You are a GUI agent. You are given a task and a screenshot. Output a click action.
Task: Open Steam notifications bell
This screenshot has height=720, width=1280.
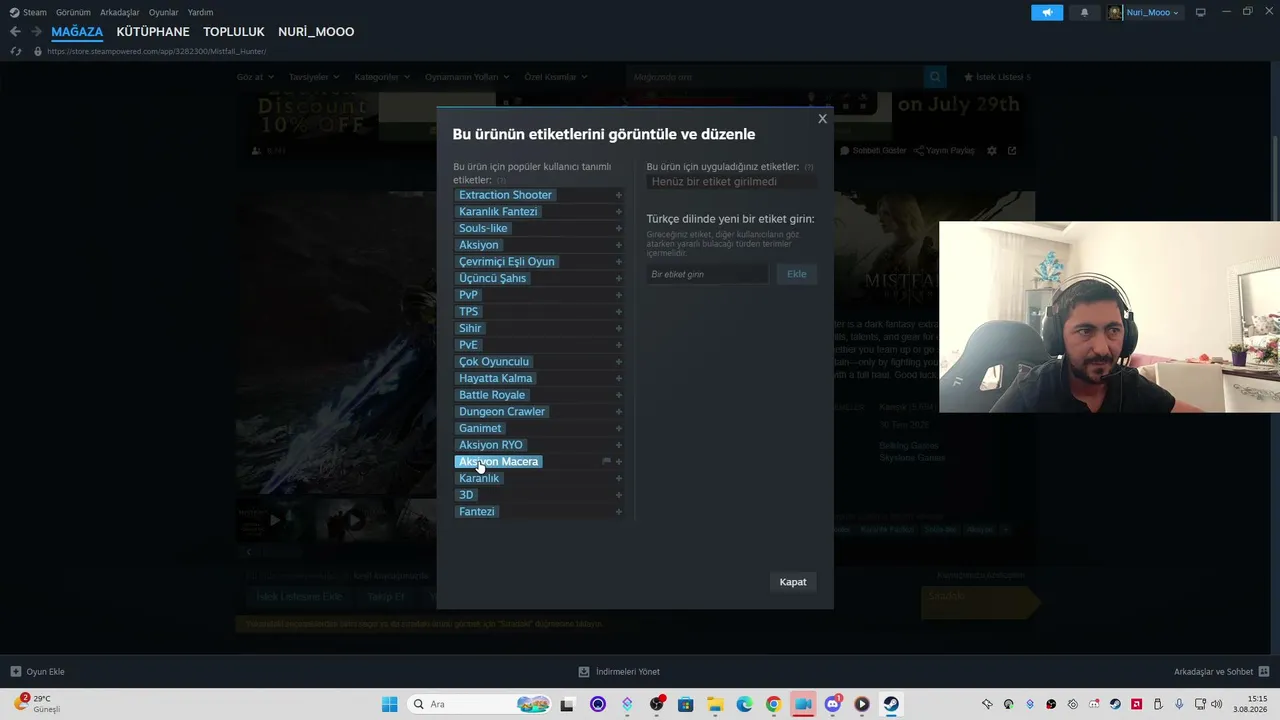(x=1085, y=13)
